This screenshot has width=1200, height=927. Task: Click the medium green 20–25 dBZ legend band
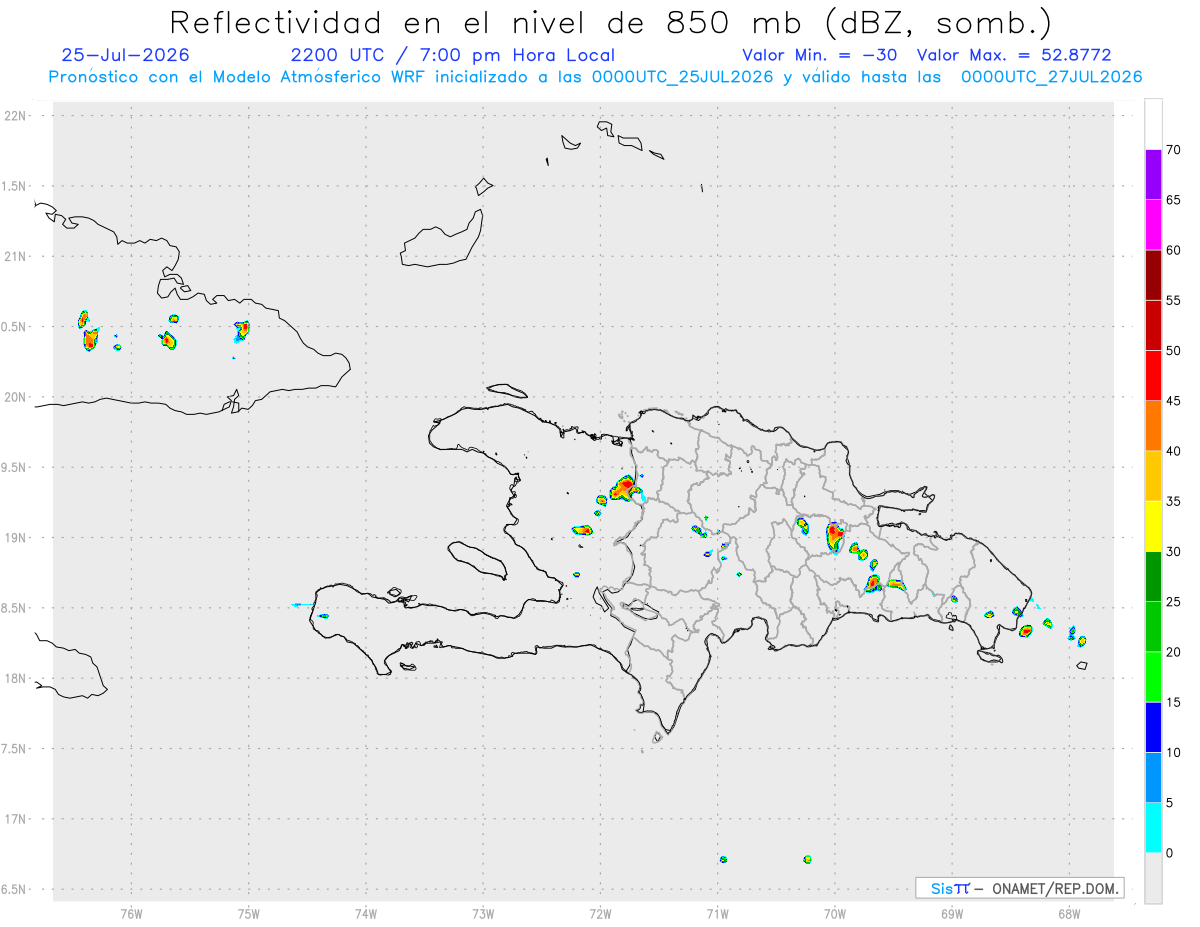coord(1153,627)
